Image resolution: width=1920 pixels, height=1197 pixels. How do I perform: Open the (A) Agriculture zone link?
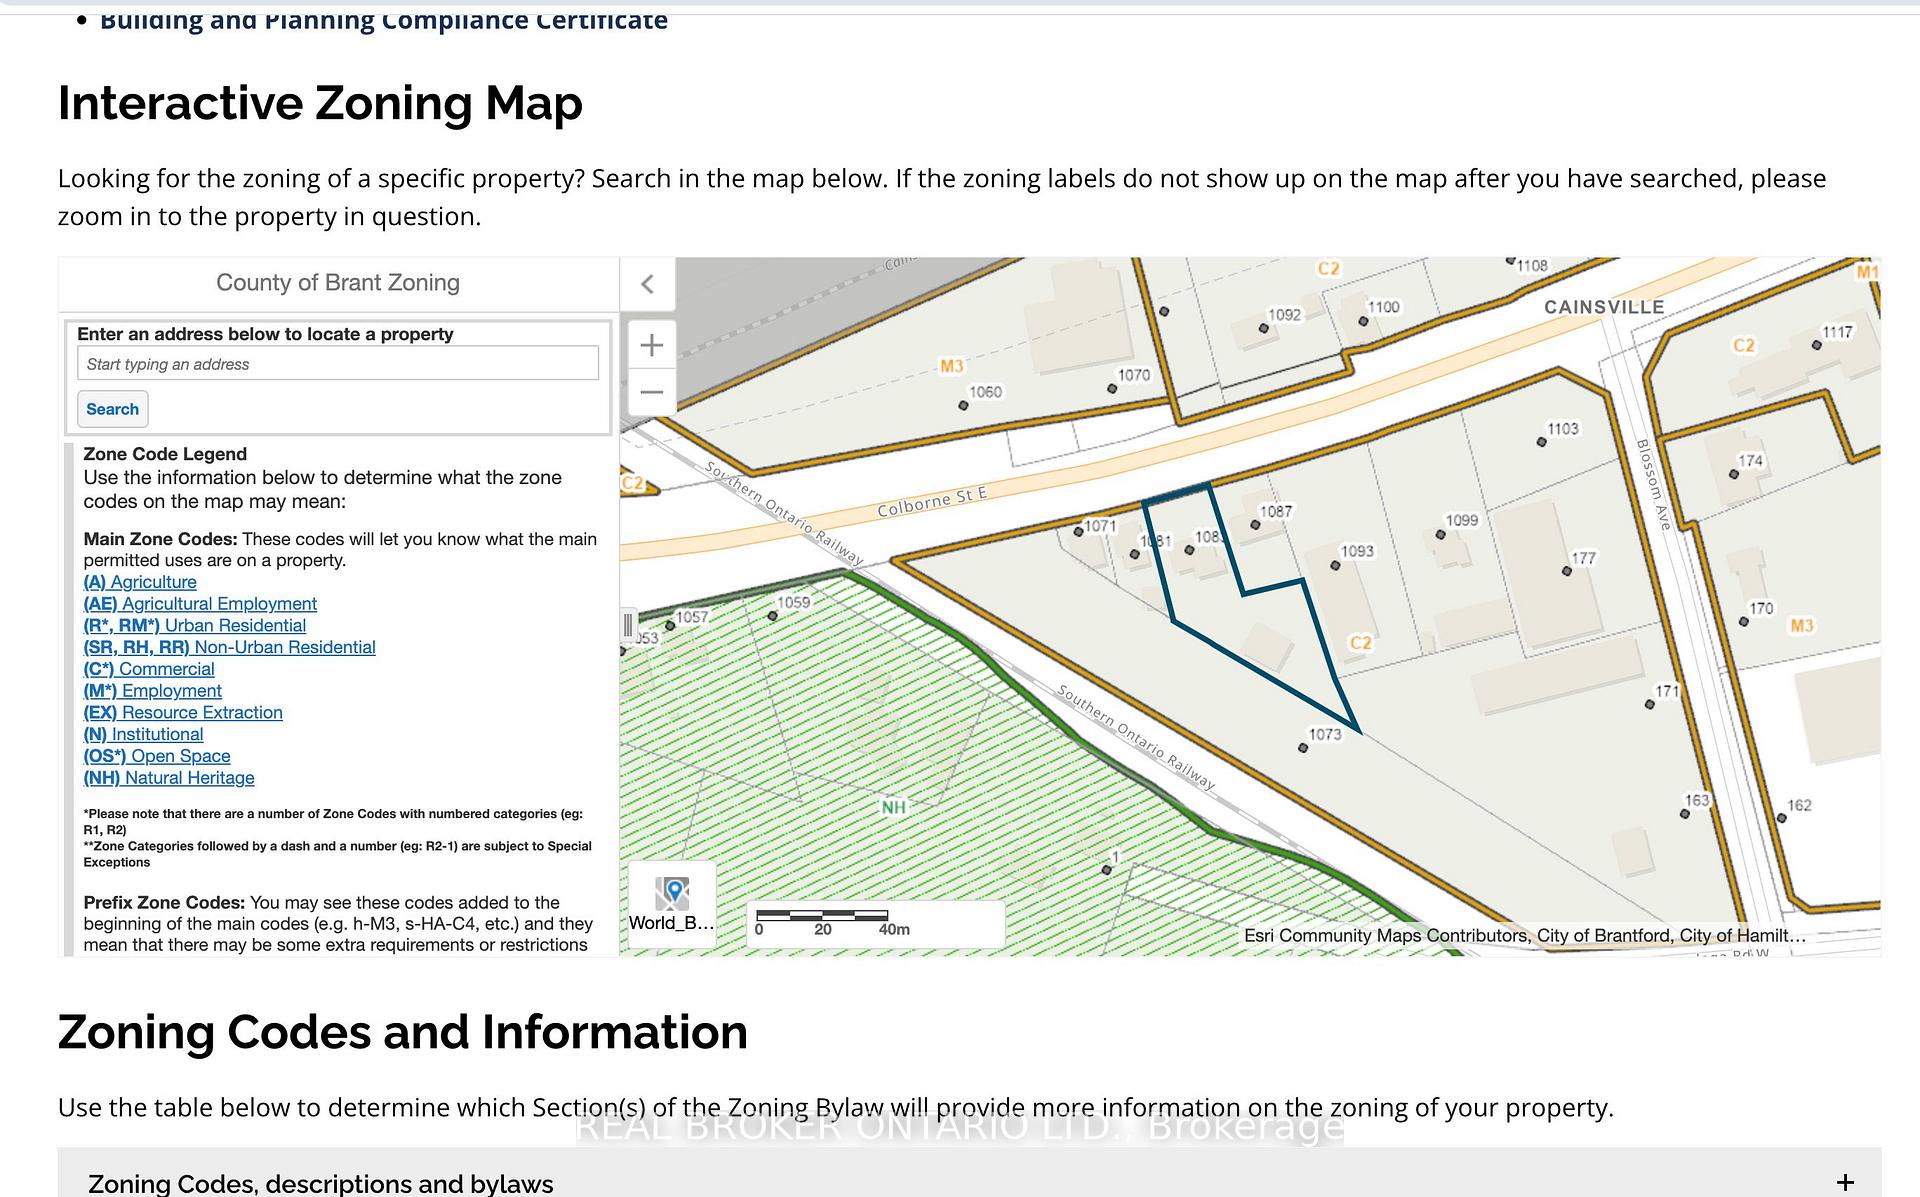pos(140,582)
